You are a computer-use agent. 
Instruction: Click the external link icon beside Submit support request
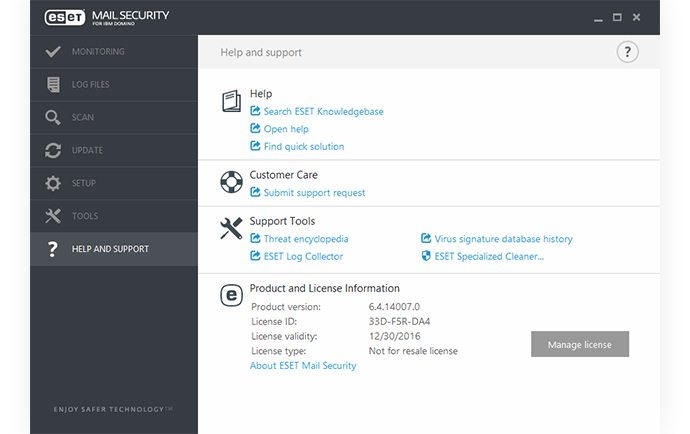[255, 192]
